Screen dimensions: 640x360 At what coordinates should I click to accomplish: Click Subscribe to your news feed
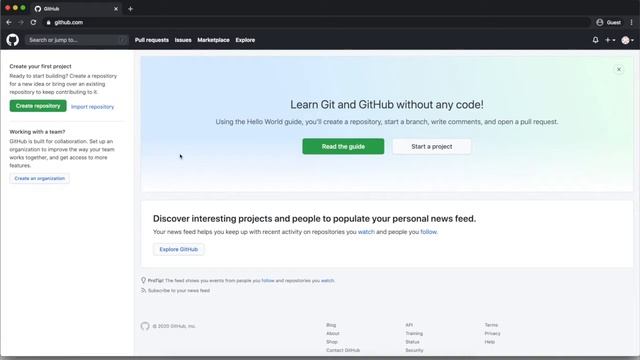point(179,291)
